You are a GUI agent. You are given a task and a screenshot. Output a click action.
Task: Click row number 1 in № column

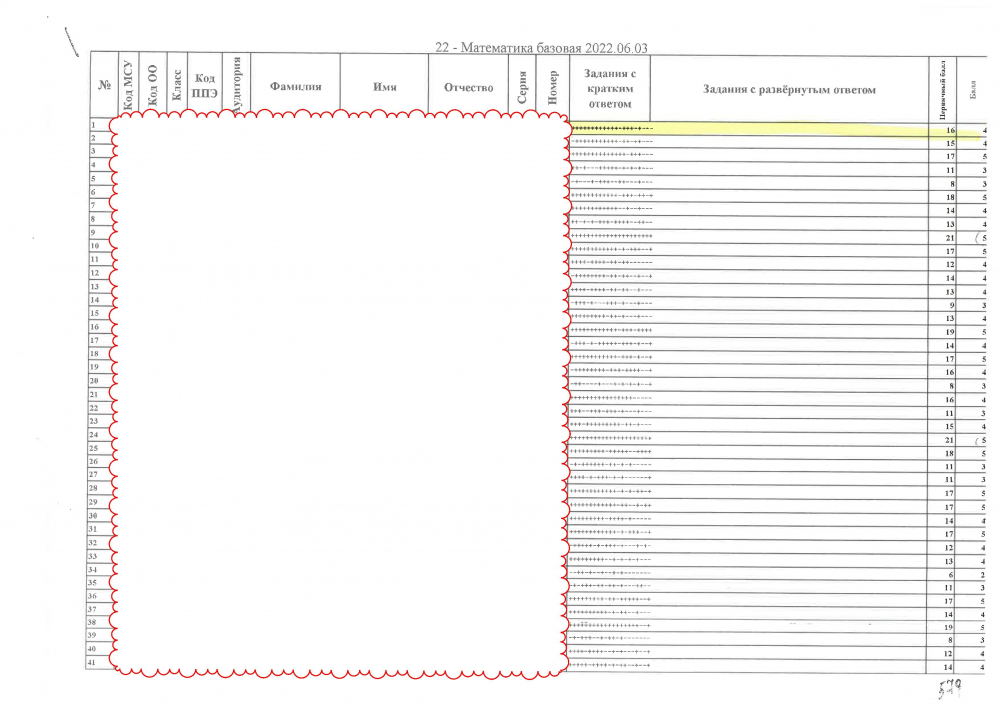tap(93, 125)
